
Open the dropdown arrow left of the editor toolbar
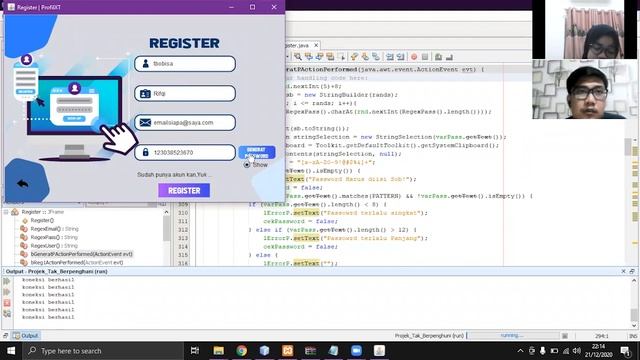[x=287, y=57]
